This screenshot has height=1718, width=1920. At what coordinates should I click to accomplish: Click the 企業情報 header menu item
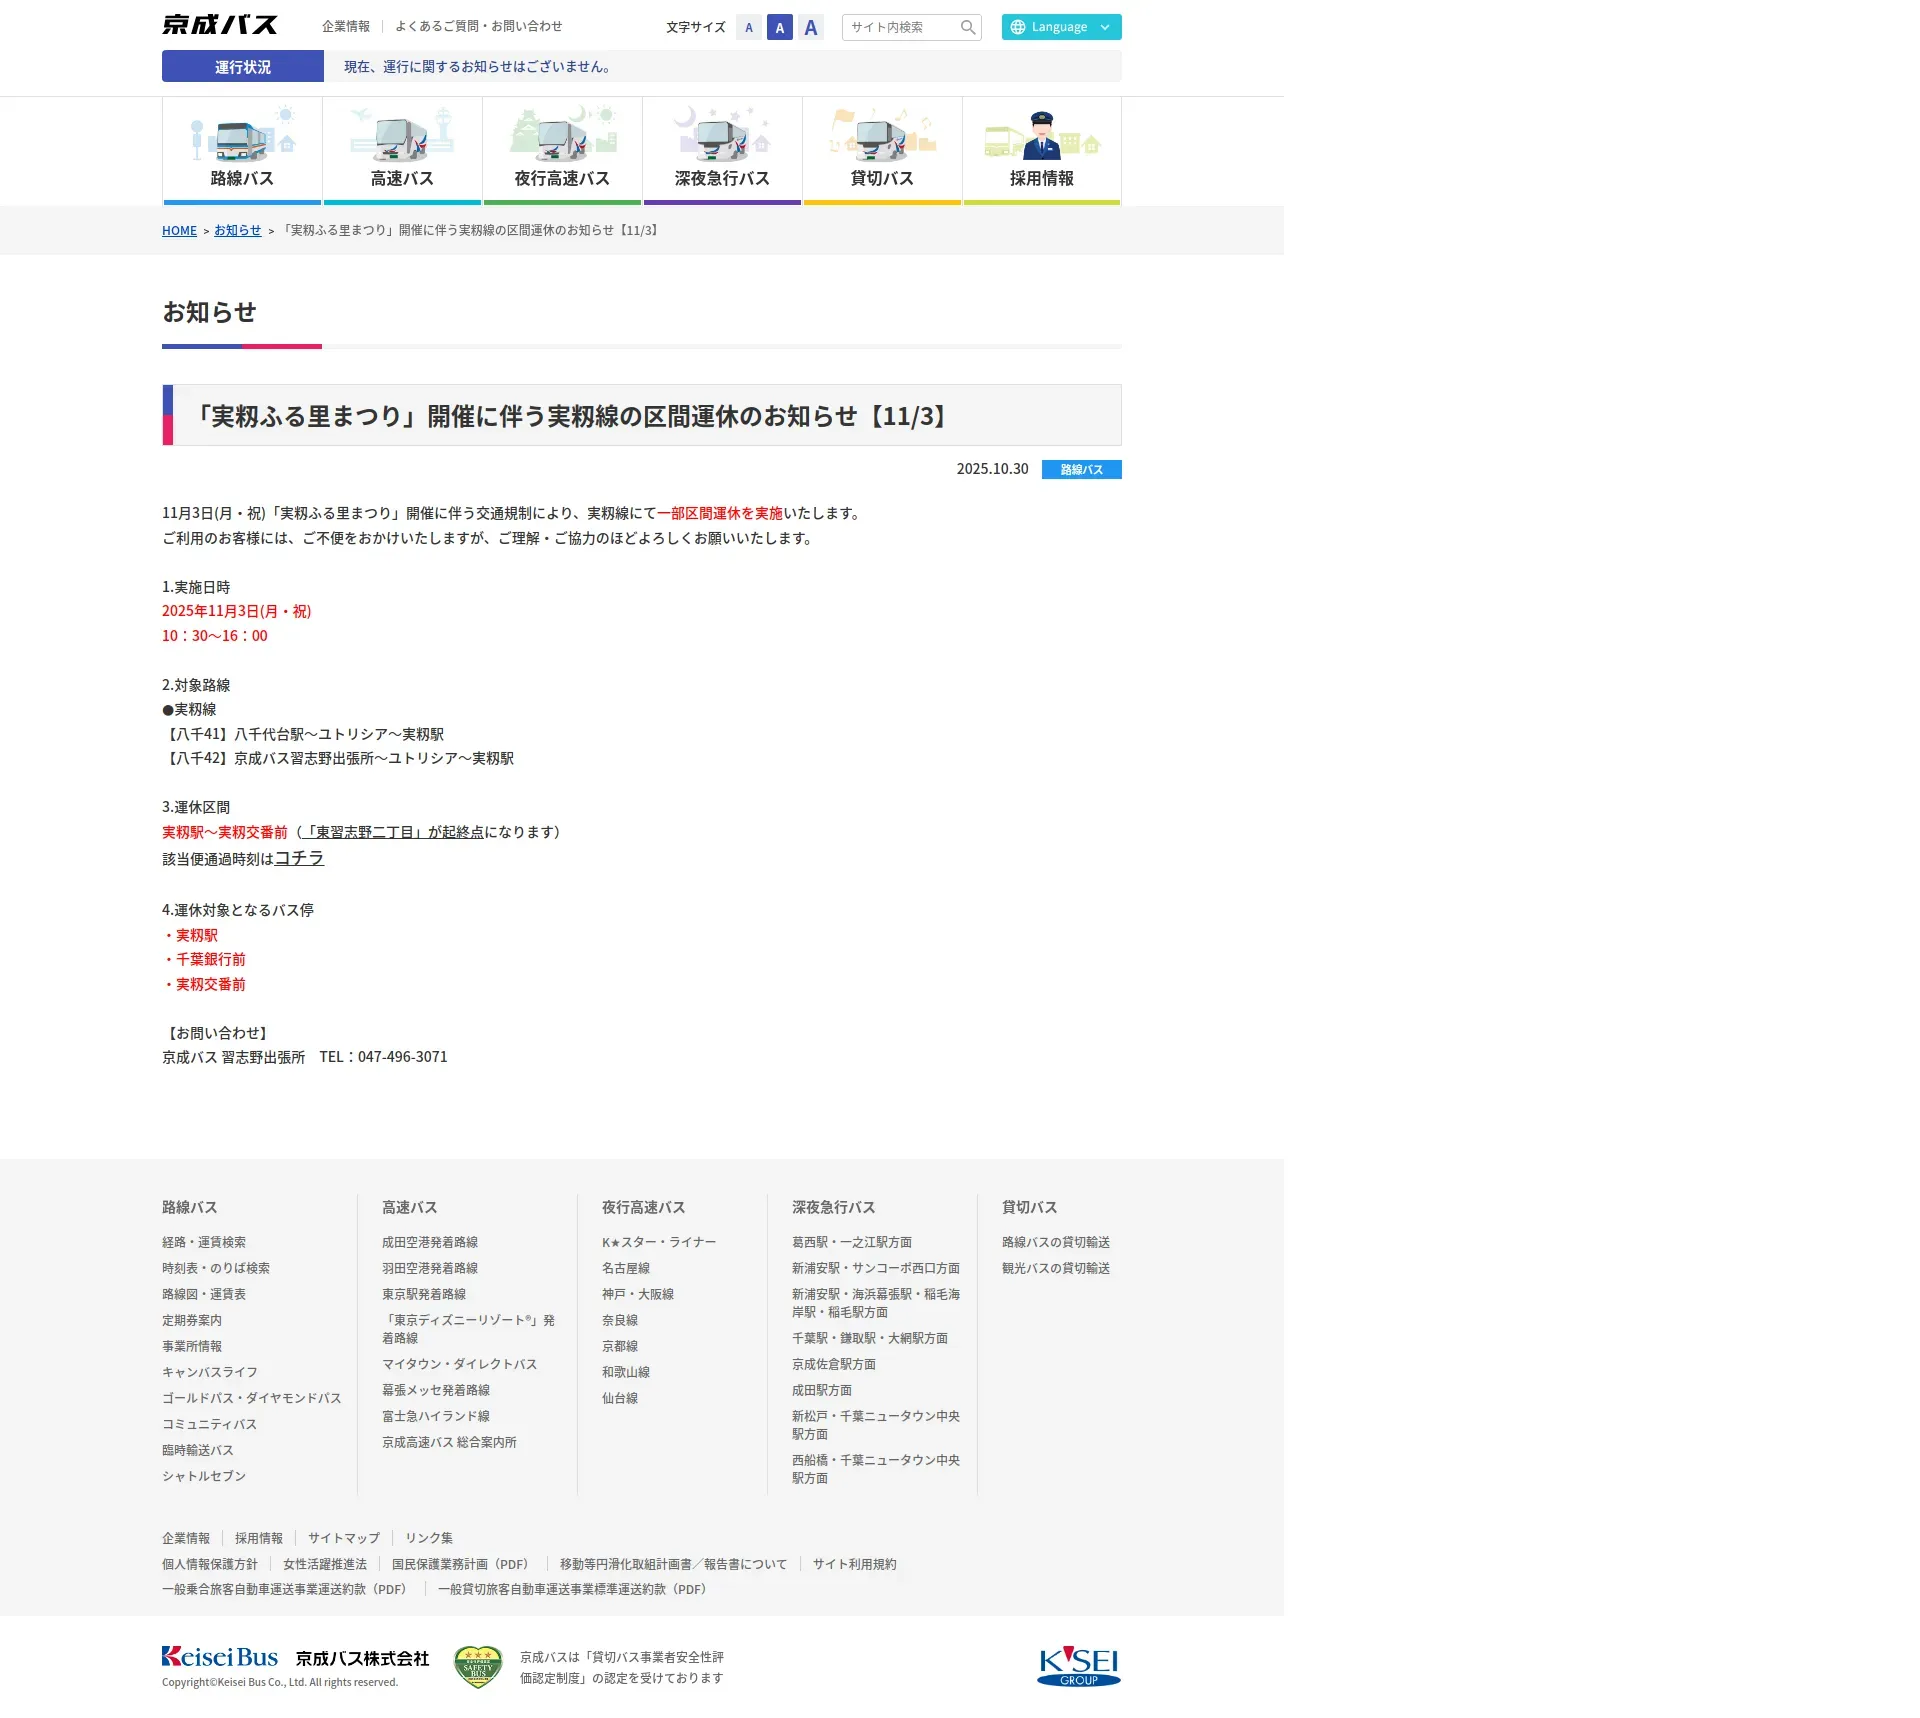click(x=346, y=26)
